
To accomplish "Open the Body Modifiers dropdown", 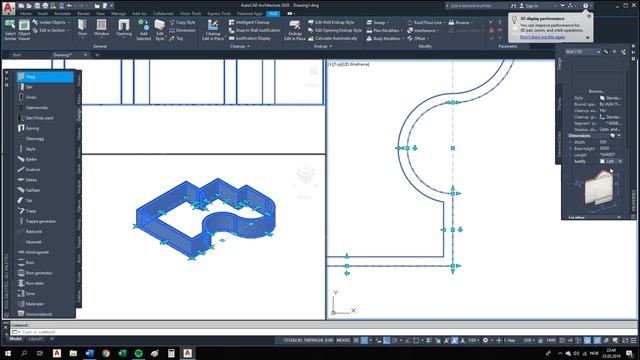I will pos(385,38).
